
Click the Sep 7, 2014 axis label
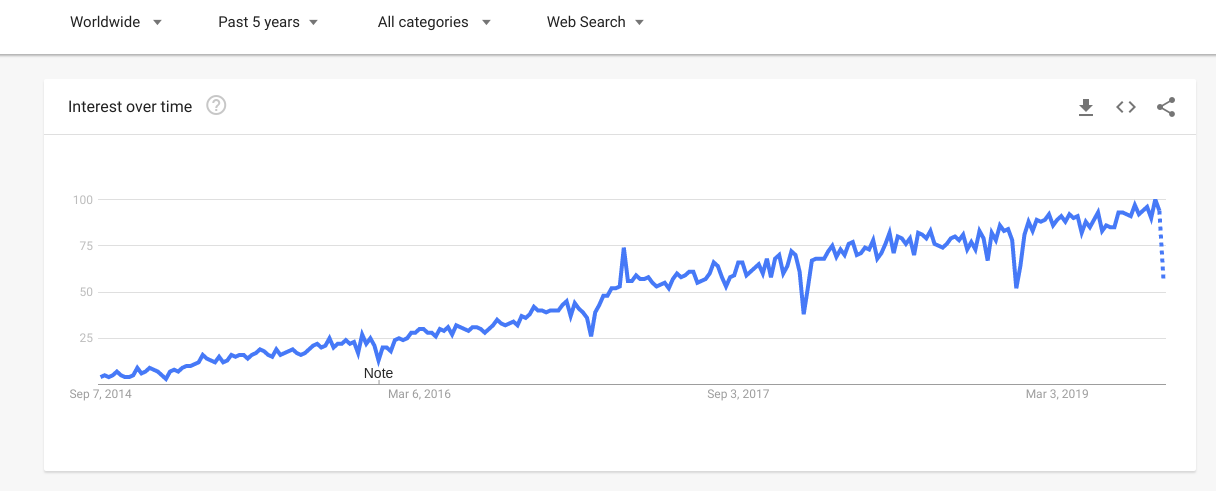coord(101,394)
